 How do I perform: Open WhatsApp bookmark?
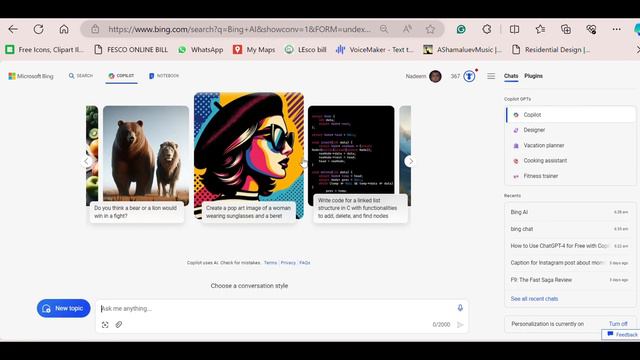click(200, 49)
